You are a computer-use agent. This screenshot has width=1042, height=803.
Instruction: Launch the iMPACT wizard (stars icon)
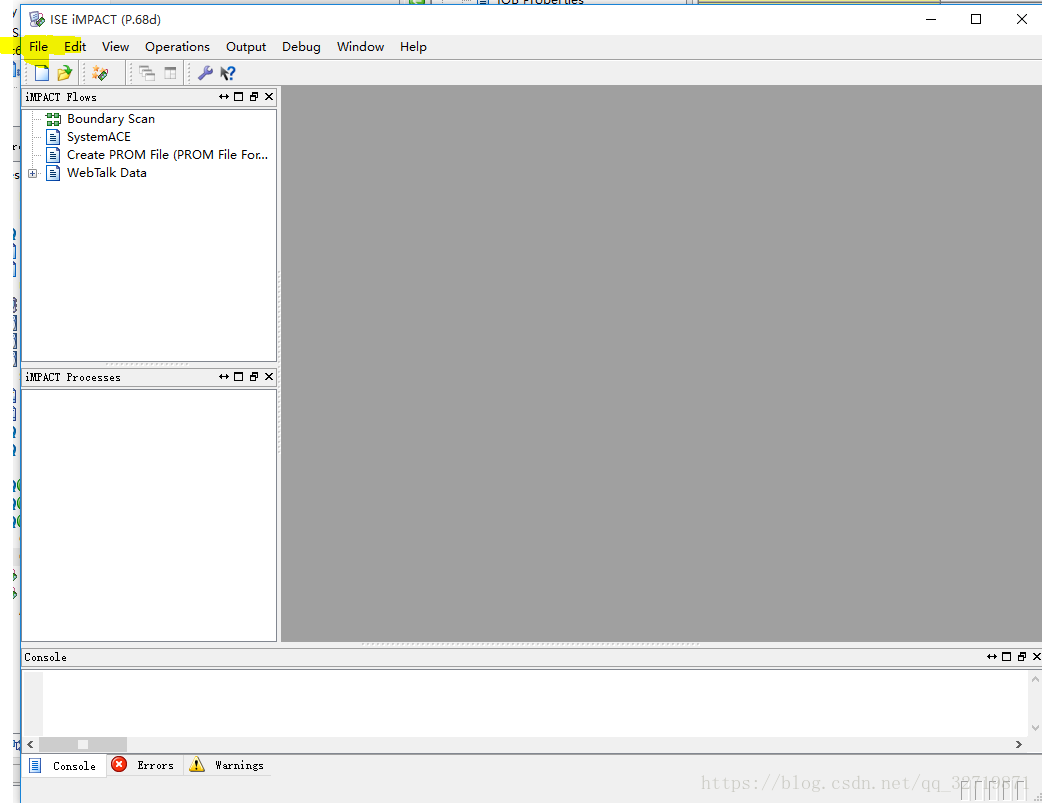pos(100,73)
